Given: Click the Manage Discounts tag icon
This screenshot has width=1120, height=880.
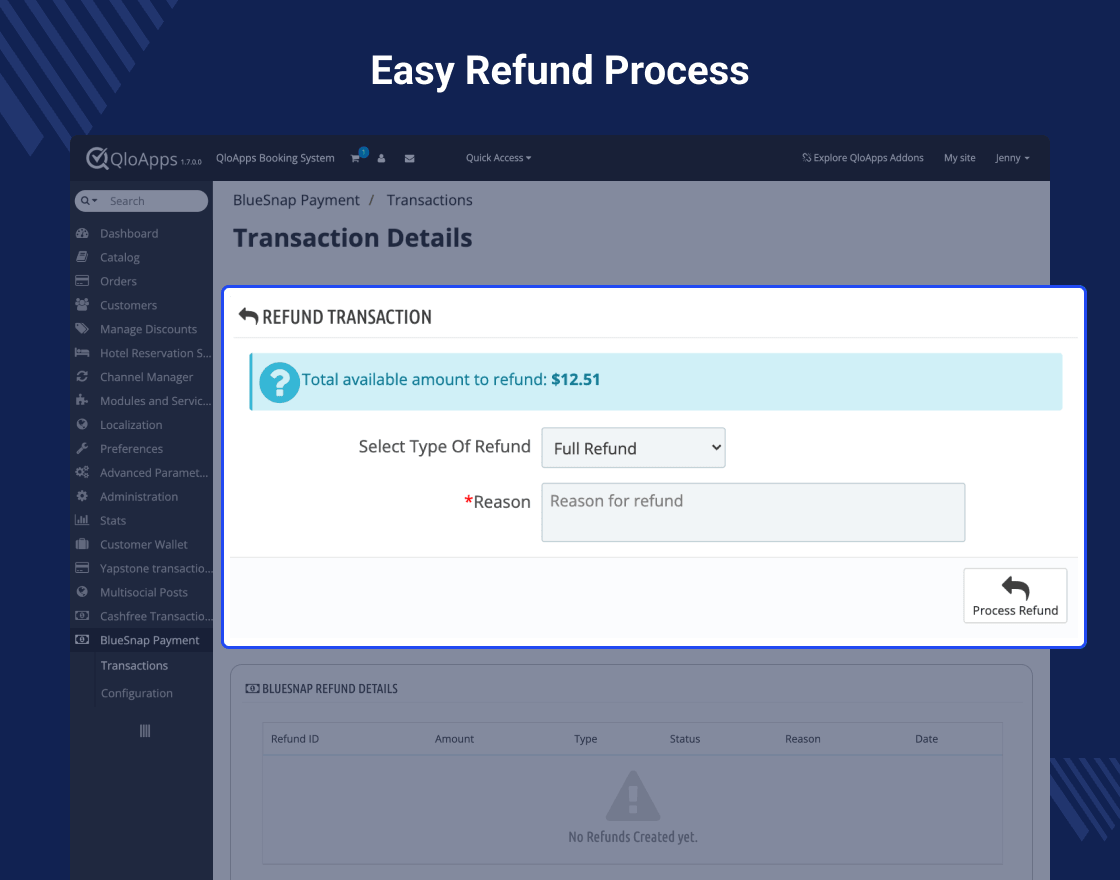Looking at the screenshot, I should coord(82,329).
